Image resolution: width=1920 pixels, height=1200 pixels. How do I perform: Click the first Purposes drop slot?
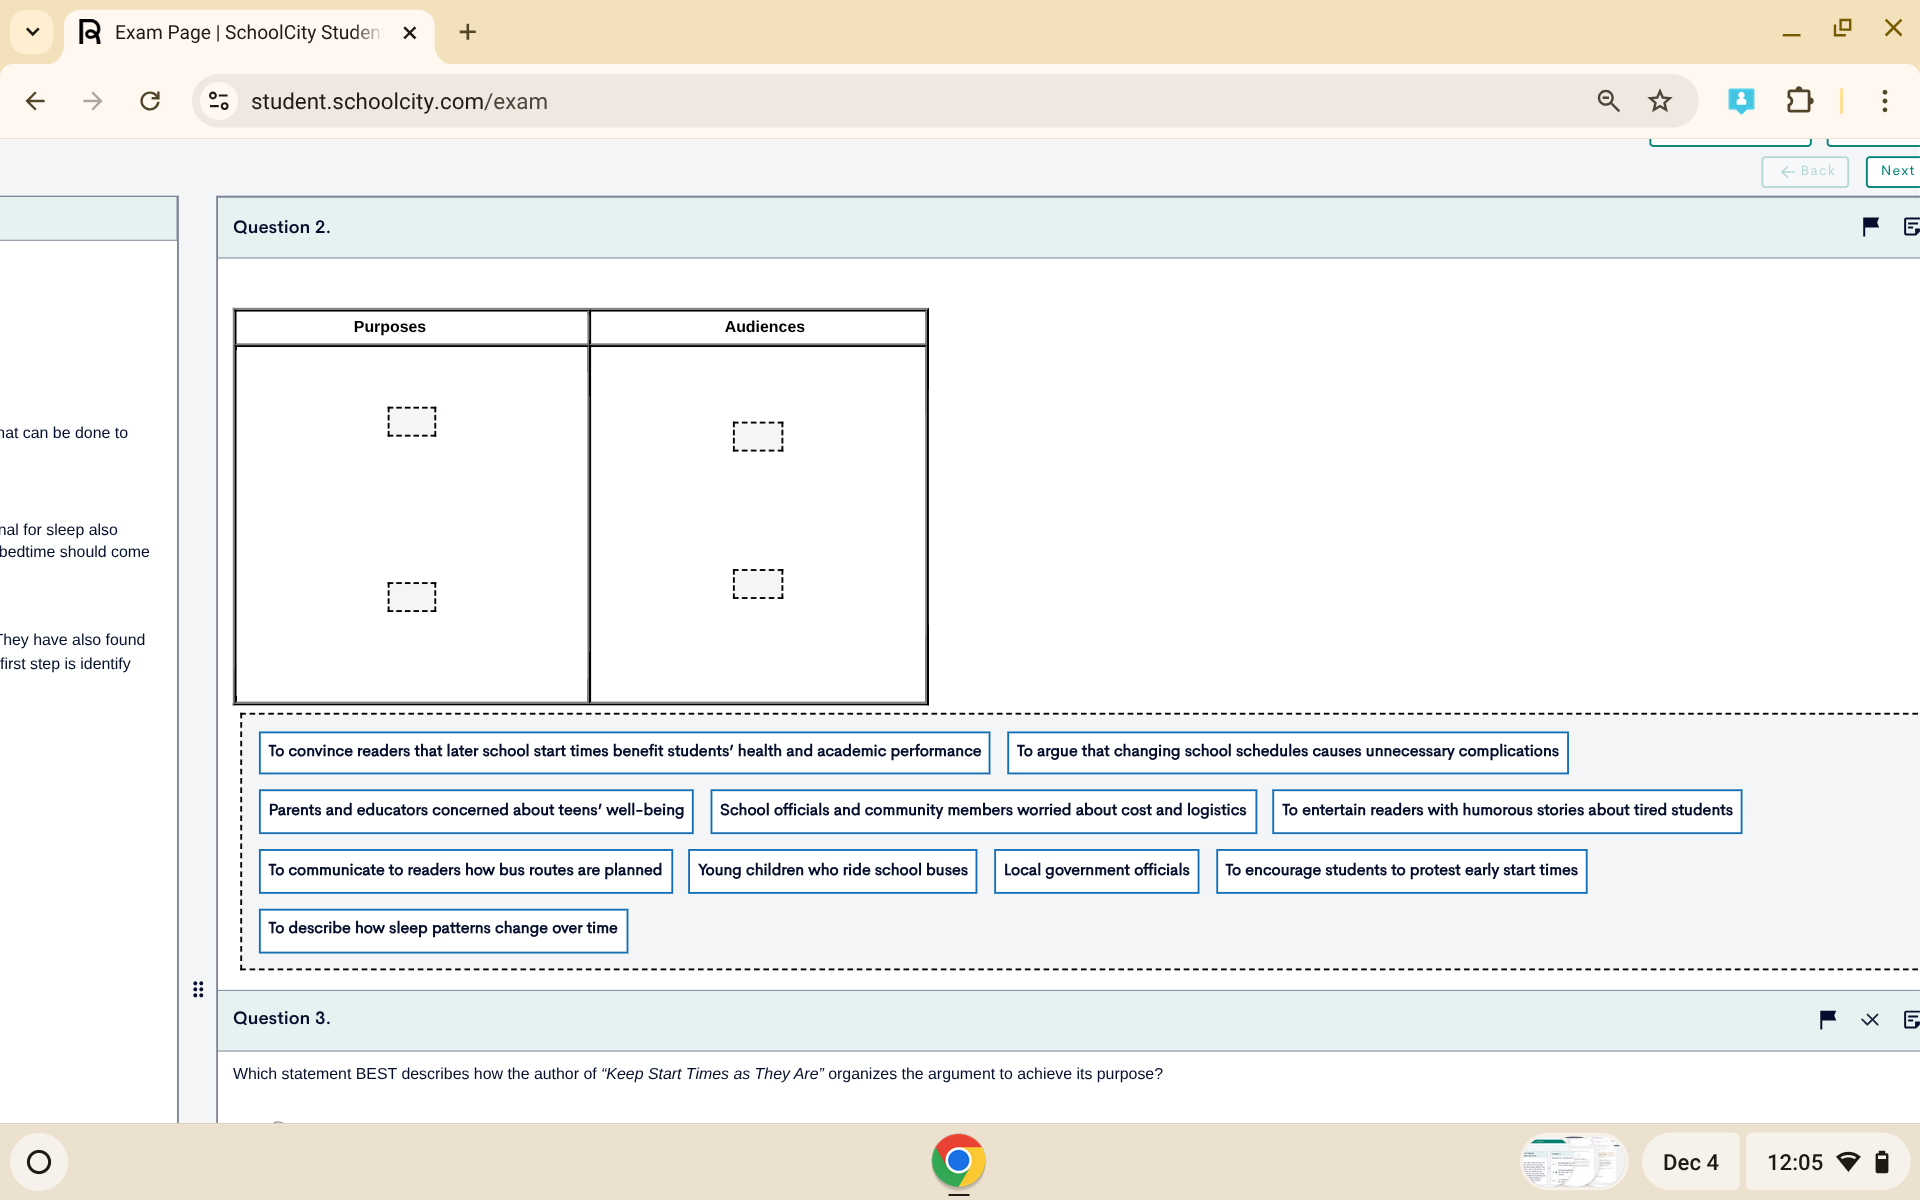pos(412,422)
